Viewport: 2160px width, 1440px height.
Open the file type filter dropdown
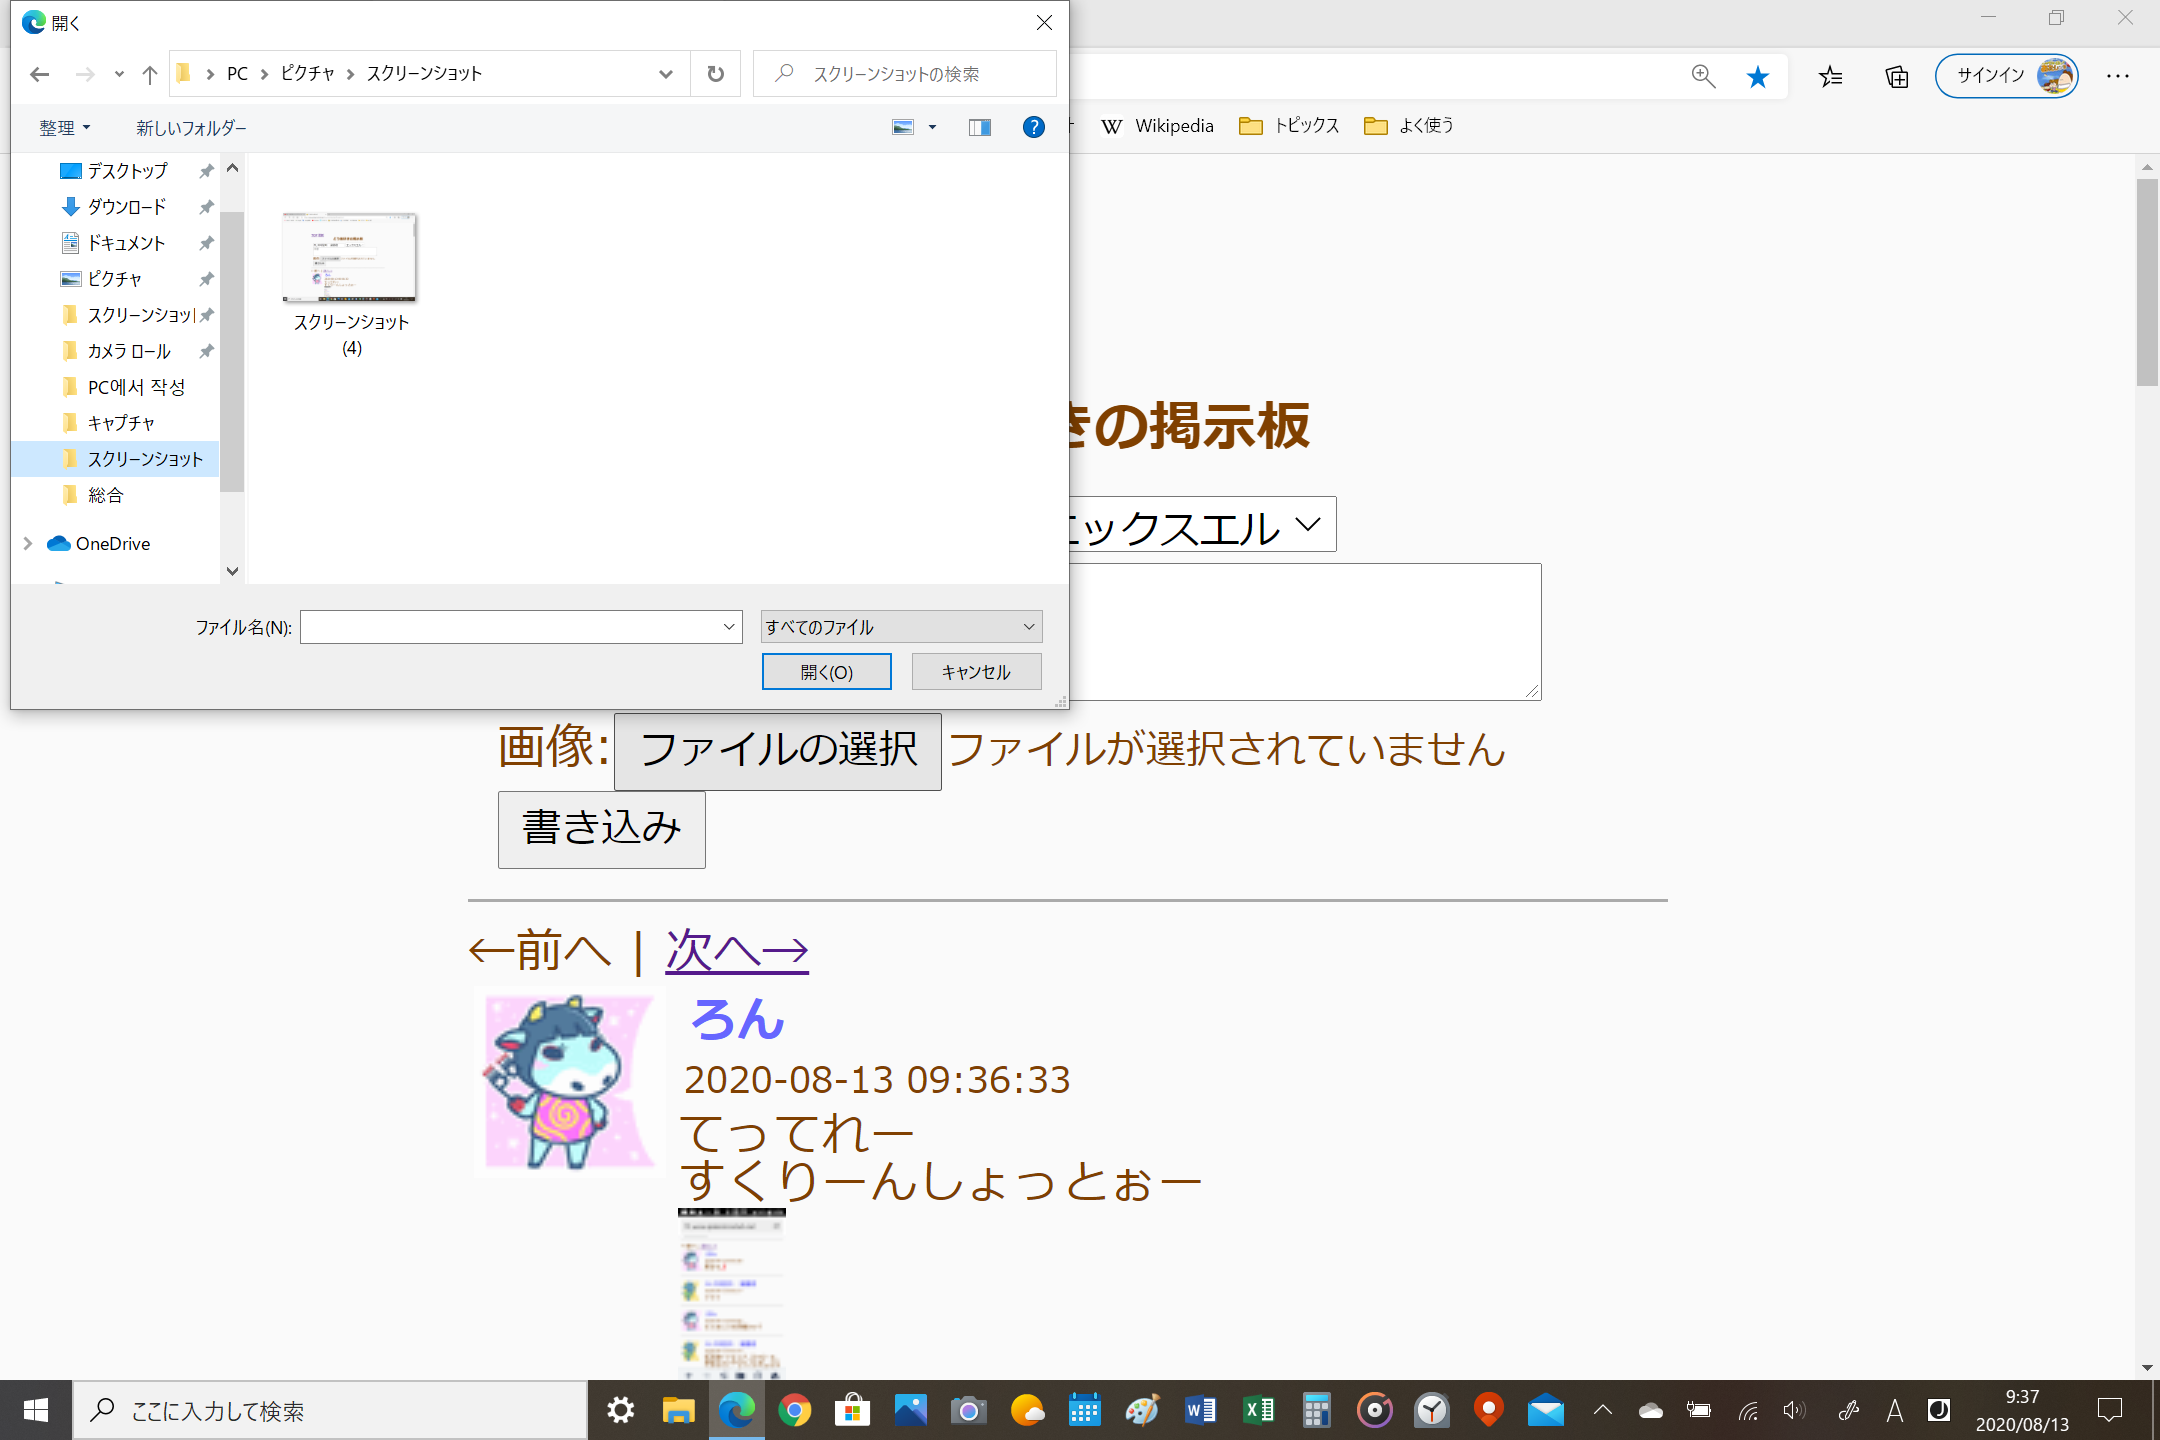(x=901, y=627)
